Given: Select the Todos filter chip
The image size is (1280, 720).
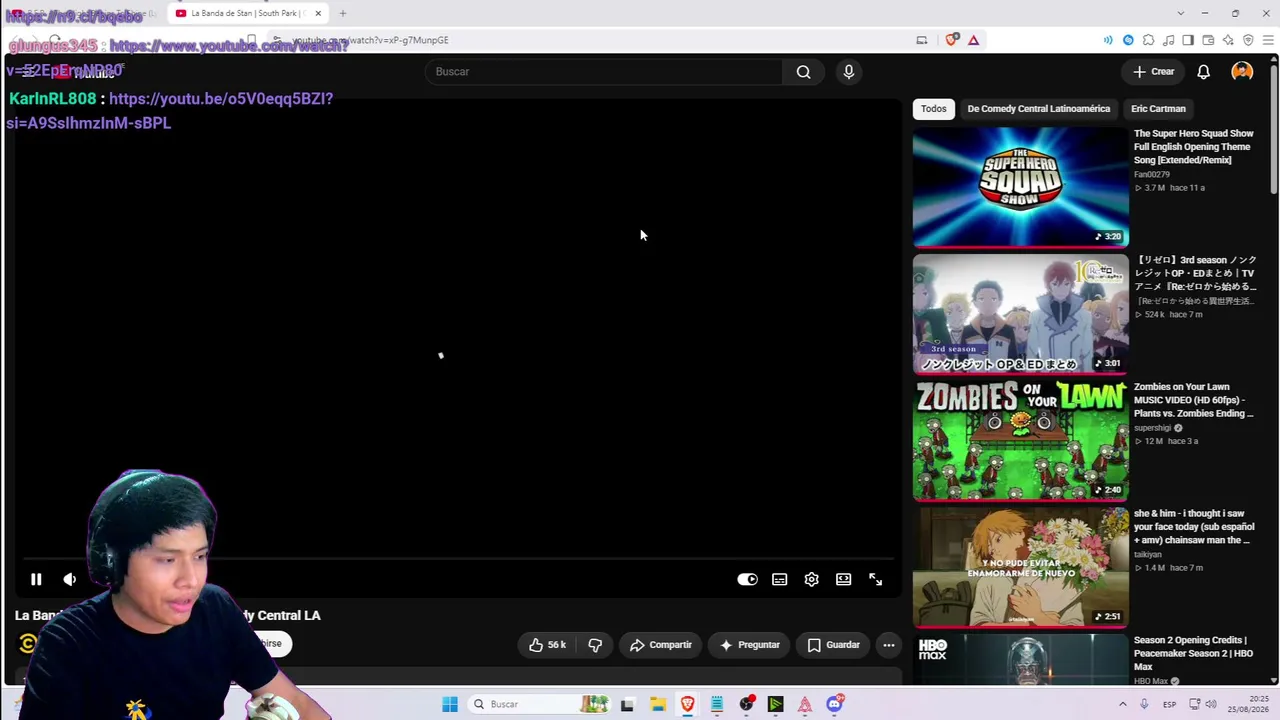Looking at the screenshot, I should (x=934, y=109).
